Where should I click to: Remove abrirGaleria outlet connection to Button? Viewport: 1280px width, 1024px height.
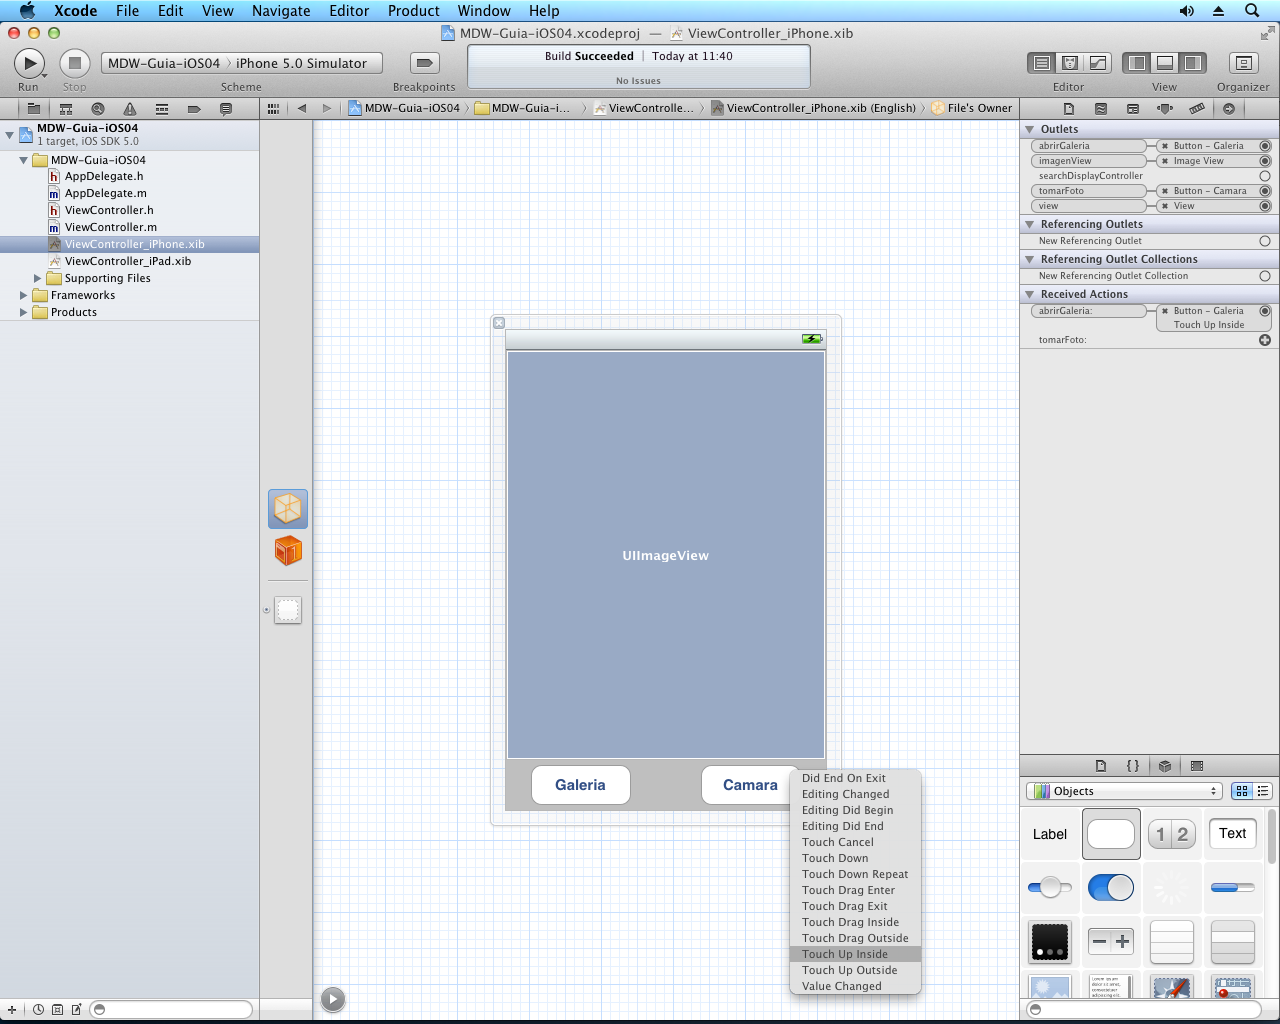pyautogui.click(x=1165, y=146)
